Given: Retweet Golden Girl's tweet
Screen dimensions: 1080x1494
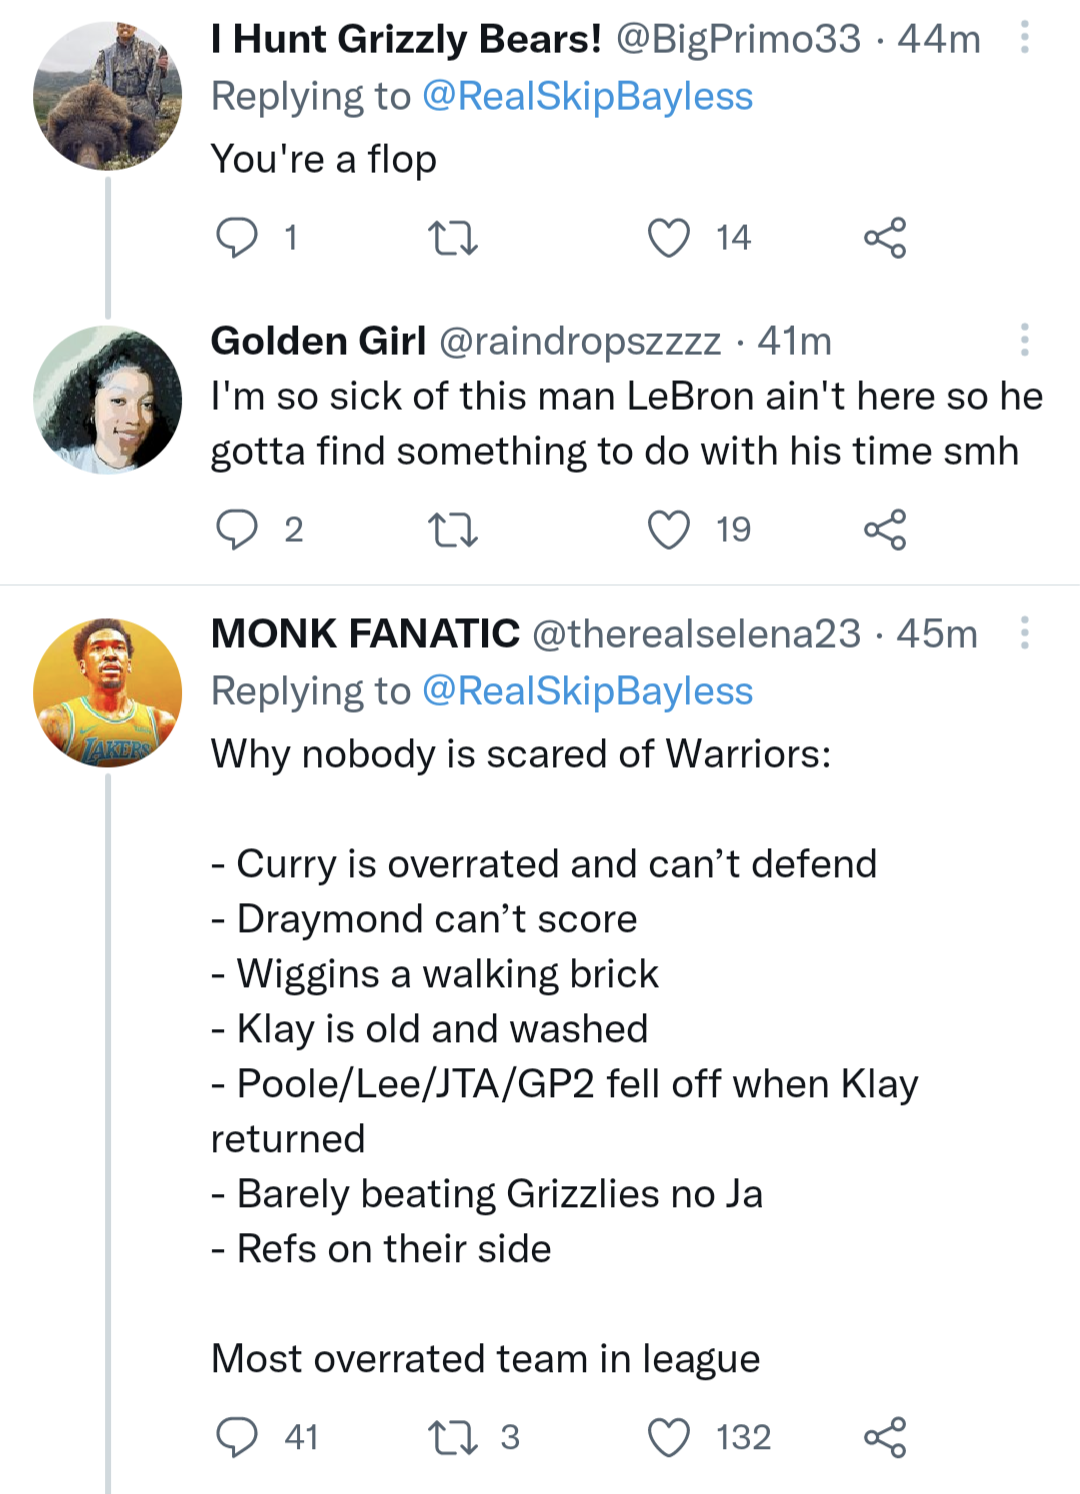Looking at the screenshot, I should tap(452, 530).
